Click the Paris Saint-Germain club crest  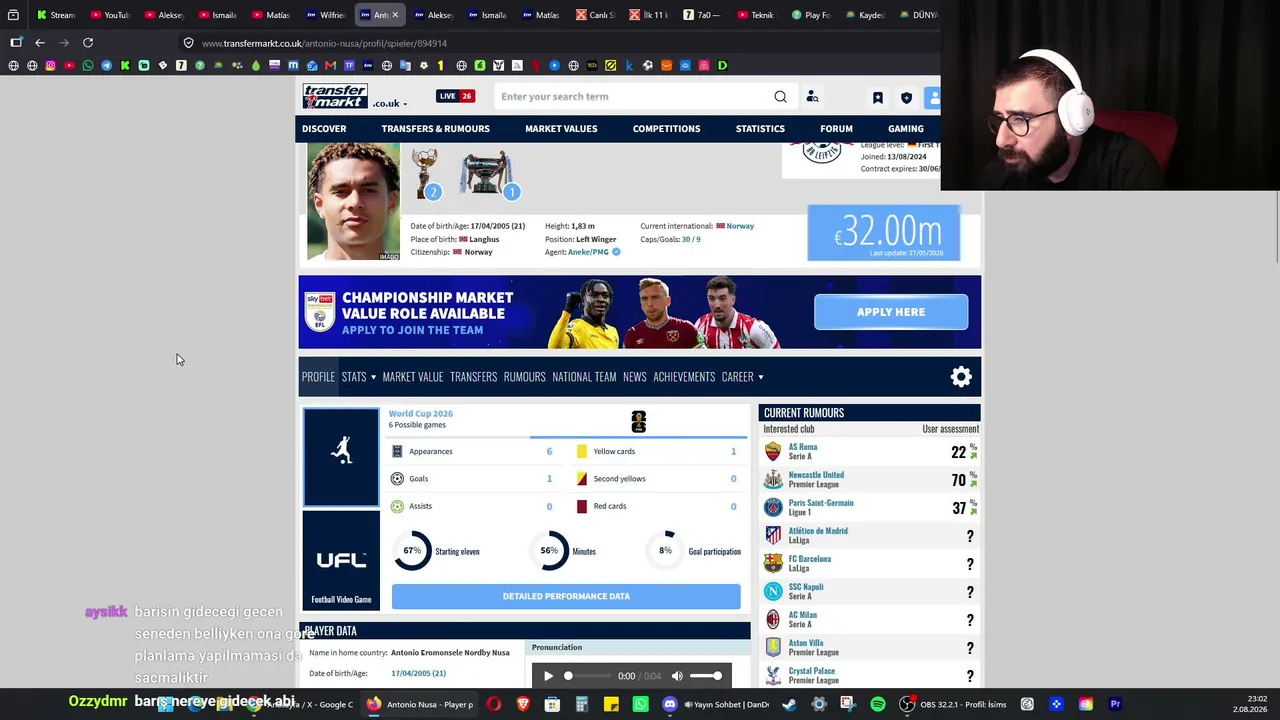click(773, 508)
